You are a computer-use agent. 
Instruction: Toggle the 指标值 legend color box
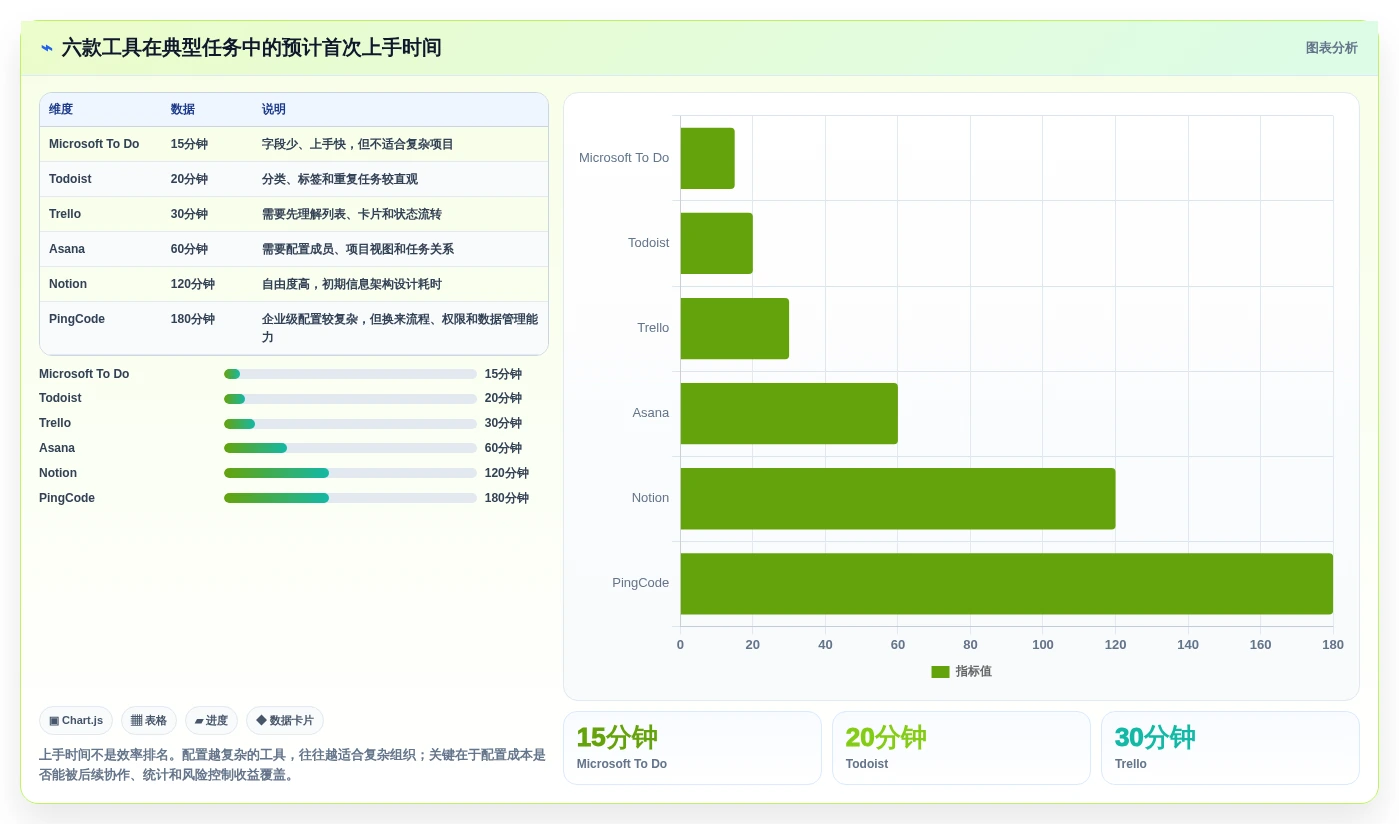(940, 672)
